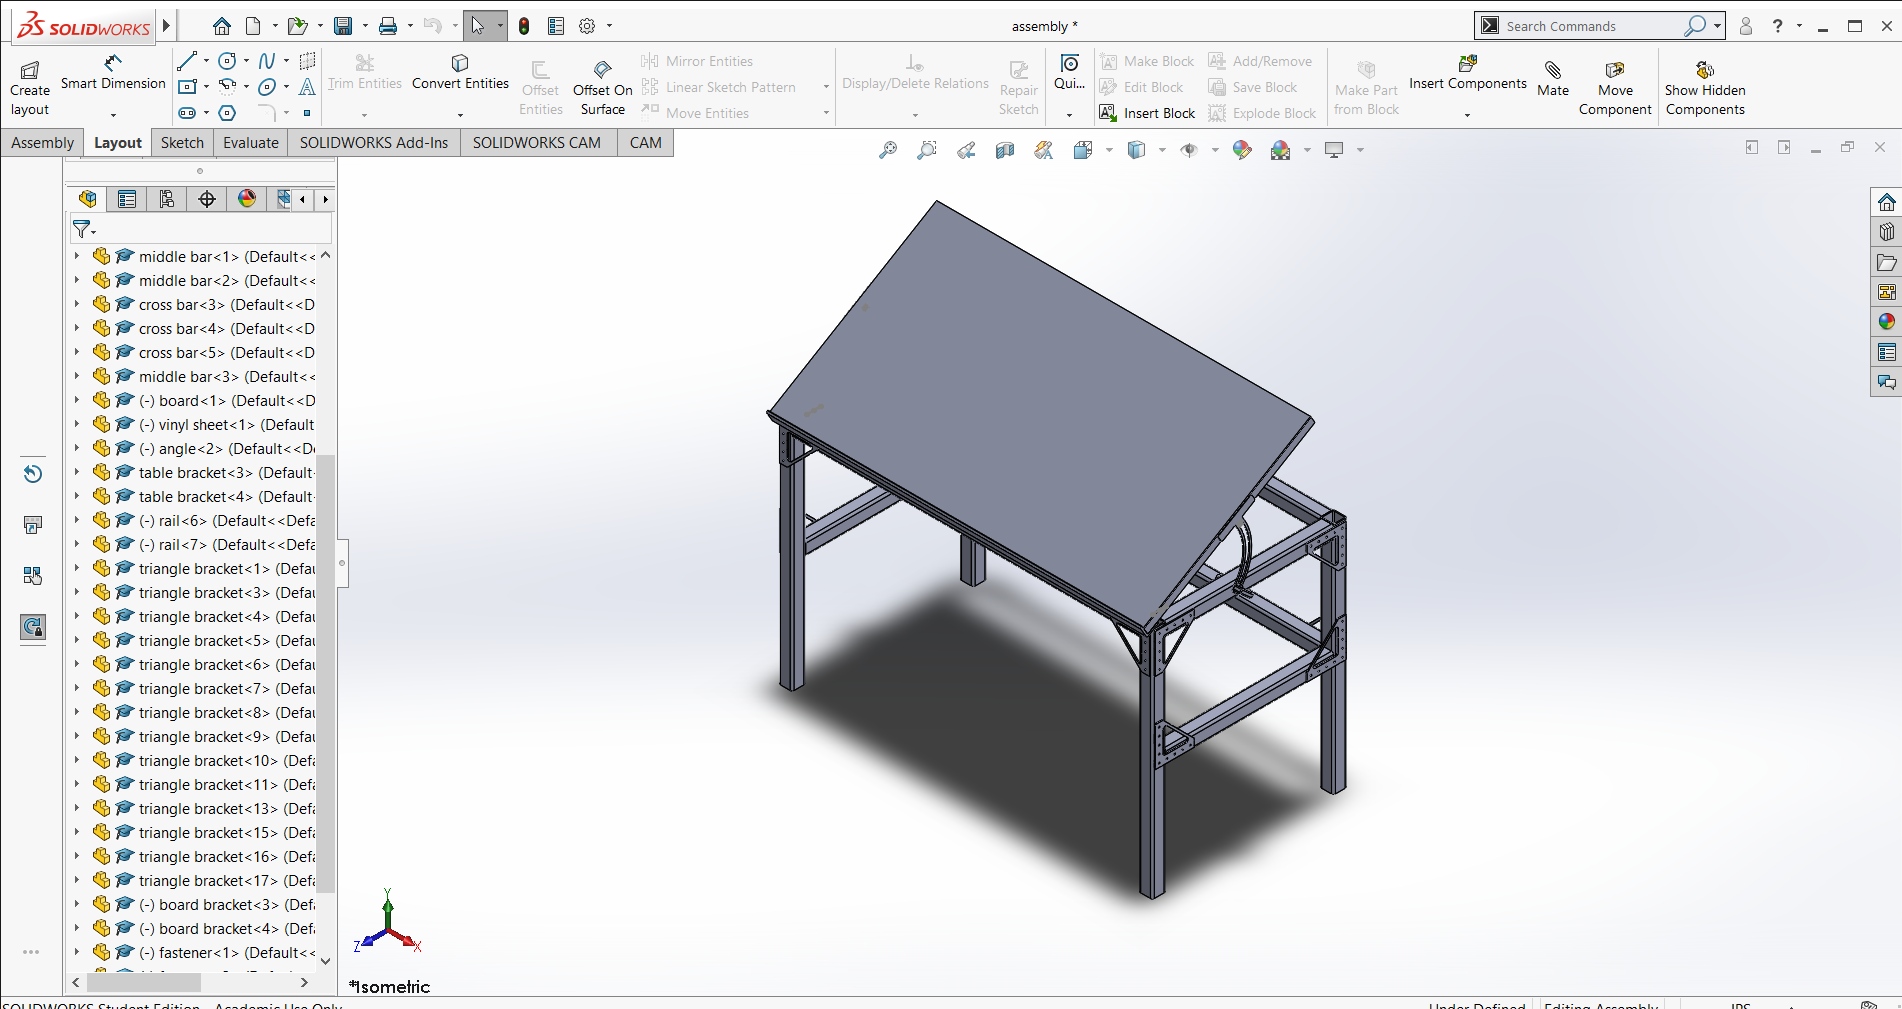Screen dimensions: 1902x1009
Task: Click the Offset On Surface tool
Action: [602, 88]
